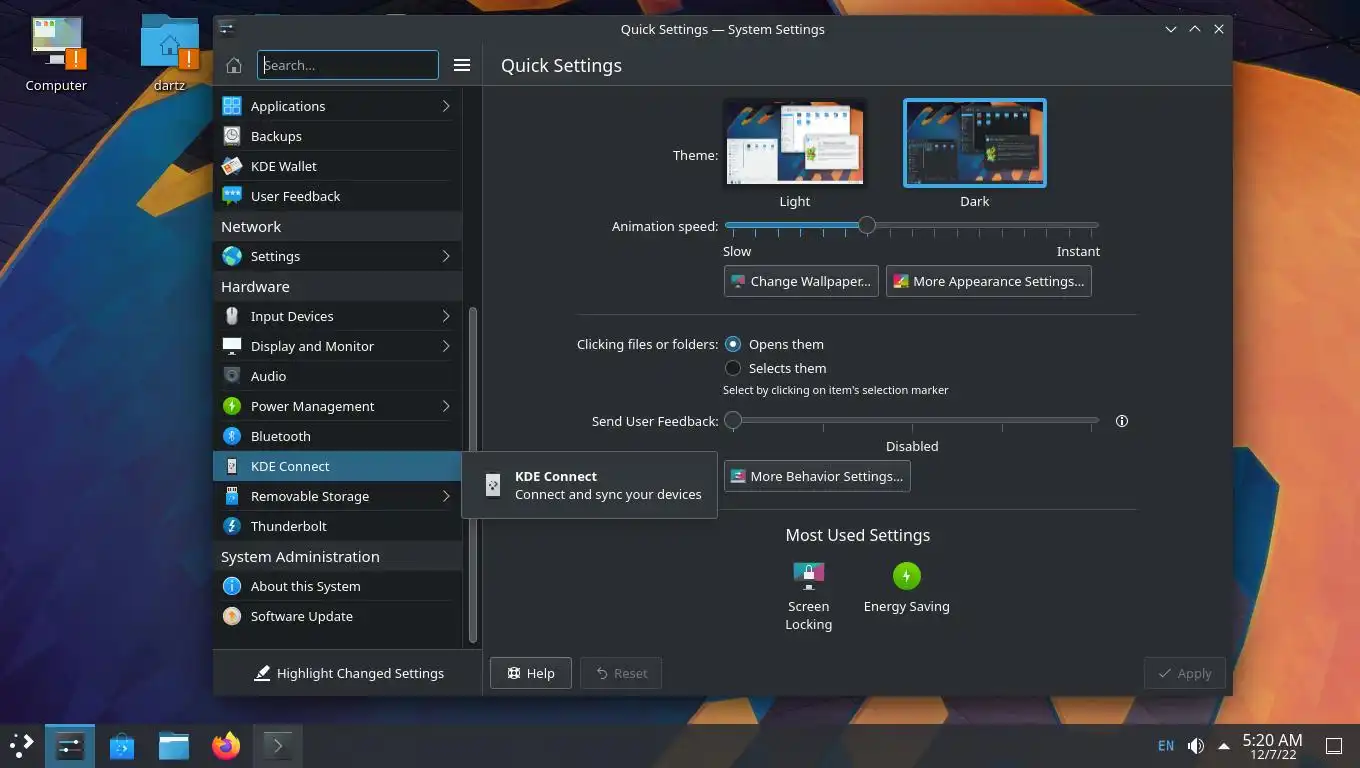Click the User Feedback icon

tap(232, 196)
